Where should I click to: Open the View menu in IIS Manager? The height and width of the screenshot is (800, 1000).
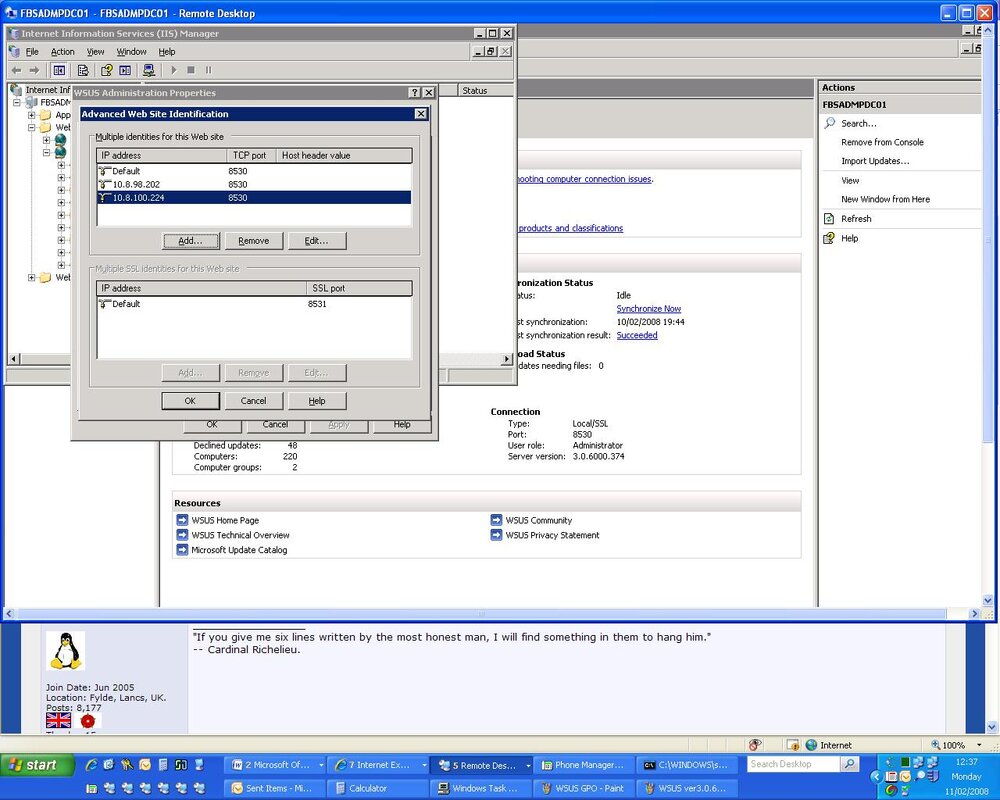[x=95, y=52]
